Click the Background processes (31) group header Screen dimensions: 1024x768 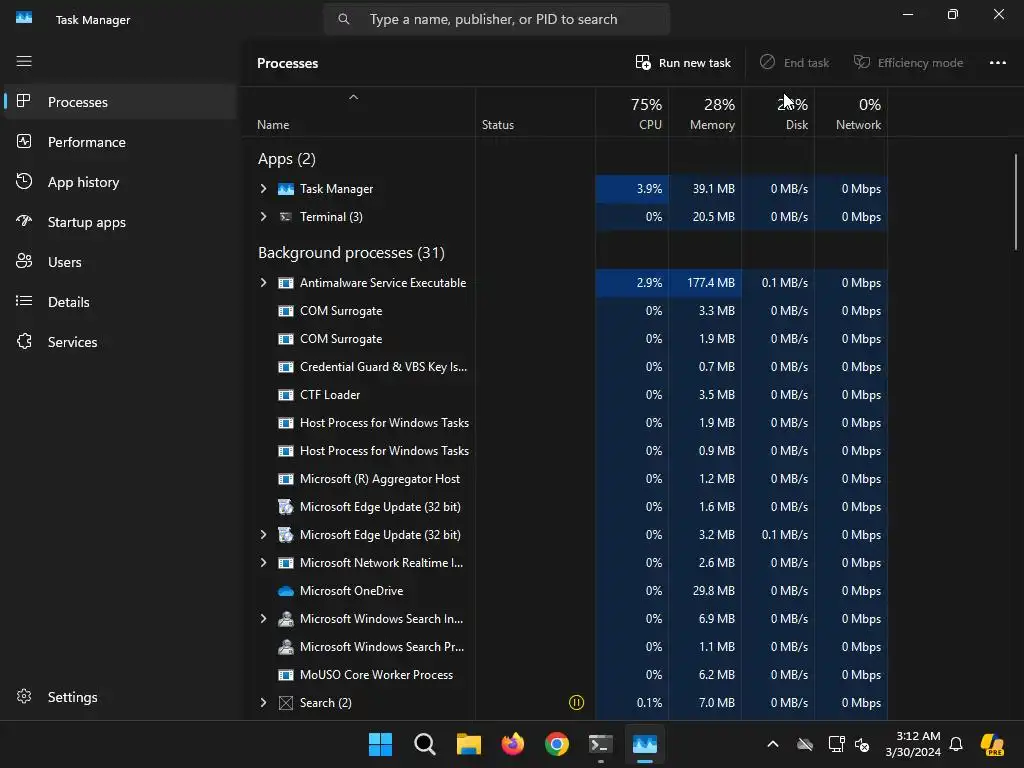pyautogui.click(x=351, y=253)
